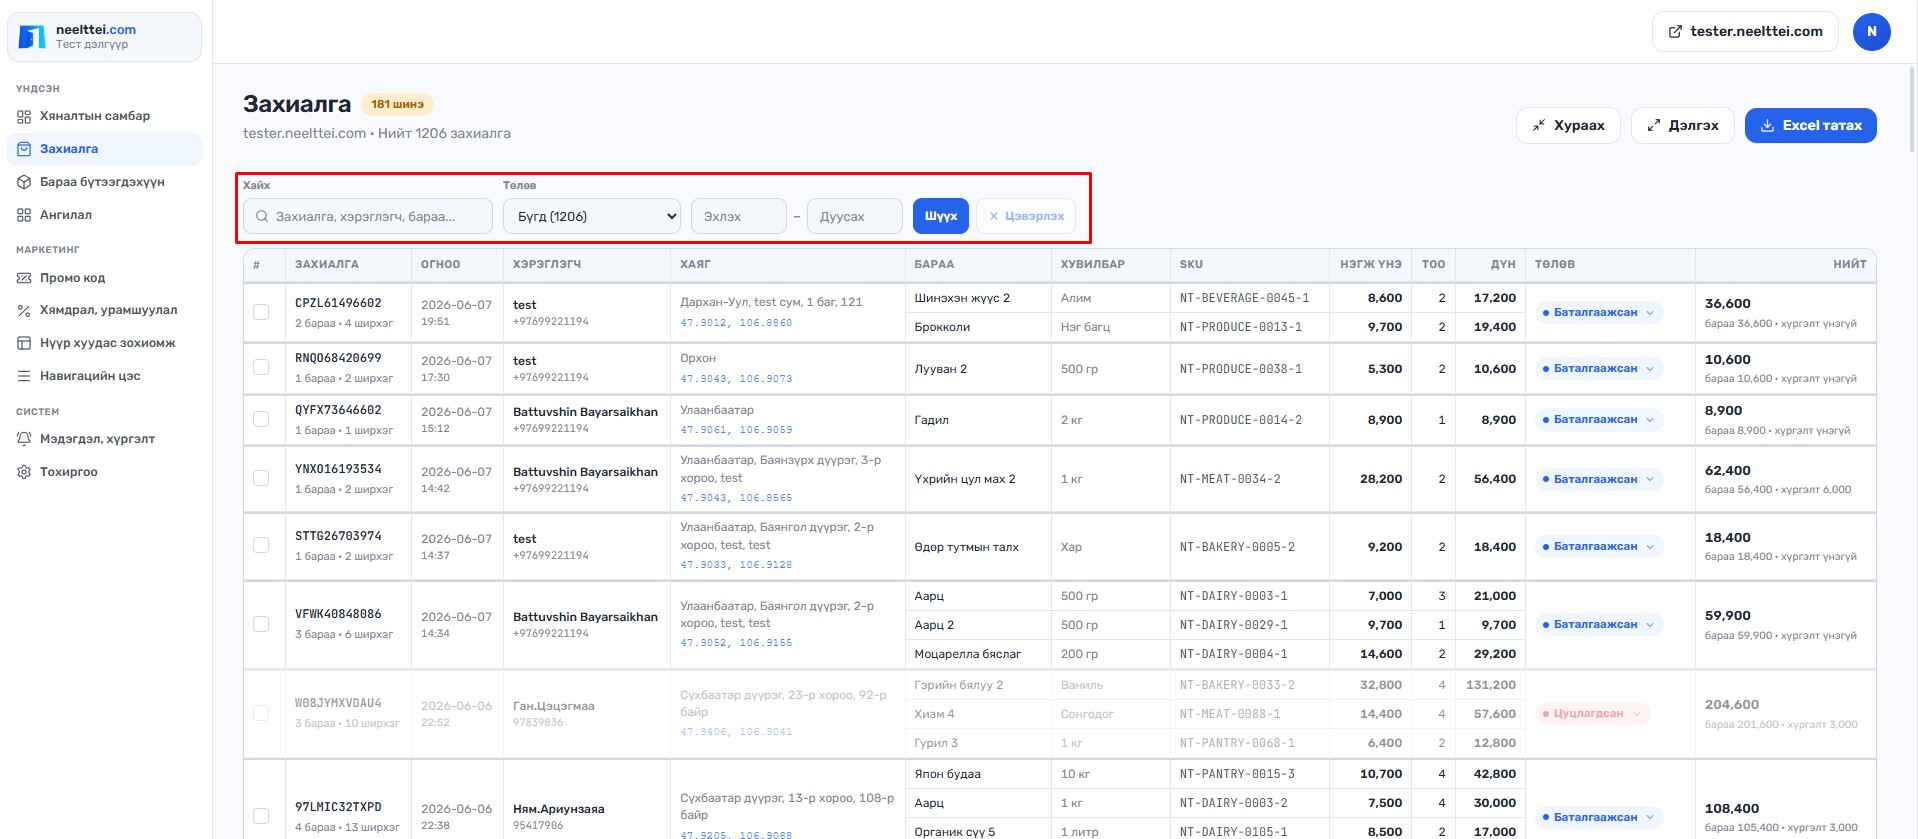
Task: Click customer Ням.Ариунзаяа
Action: coord(558,809)
